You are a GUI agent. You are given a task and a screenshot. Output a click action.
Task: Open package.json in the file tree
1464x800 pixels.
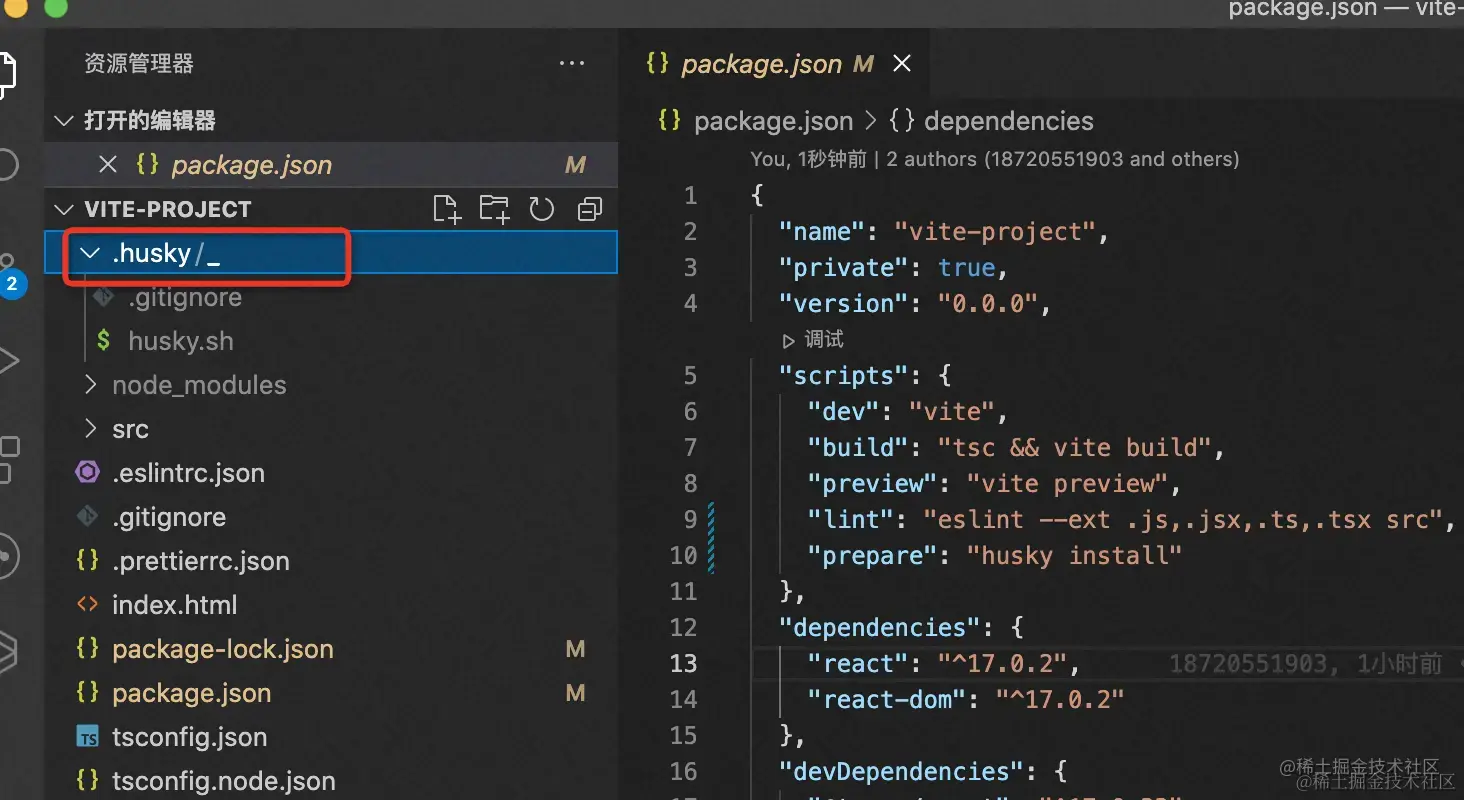pyautogui.click(x=191, y=693)
